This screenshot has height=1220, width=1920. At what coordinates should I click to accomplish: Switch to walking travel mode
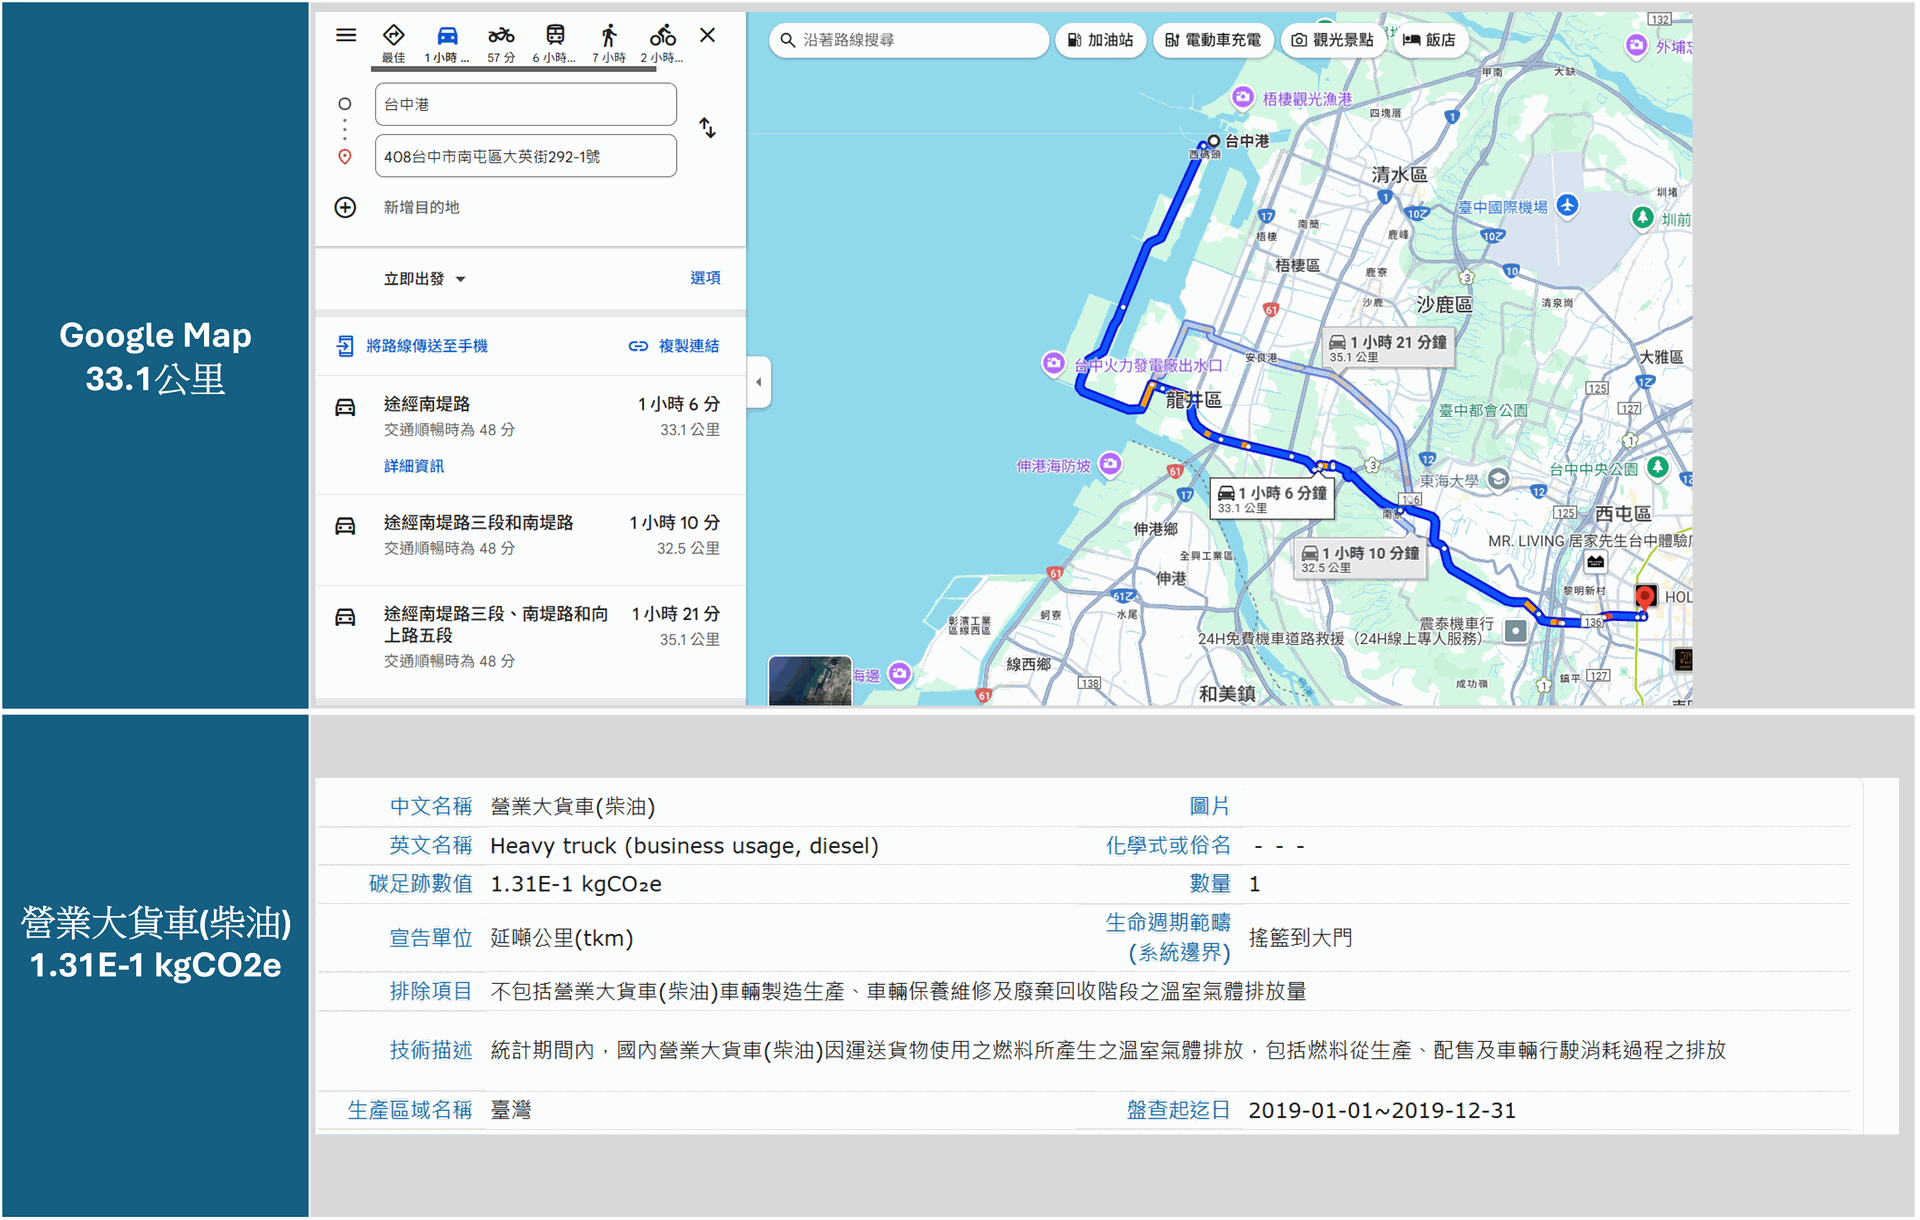click(608, 43)
